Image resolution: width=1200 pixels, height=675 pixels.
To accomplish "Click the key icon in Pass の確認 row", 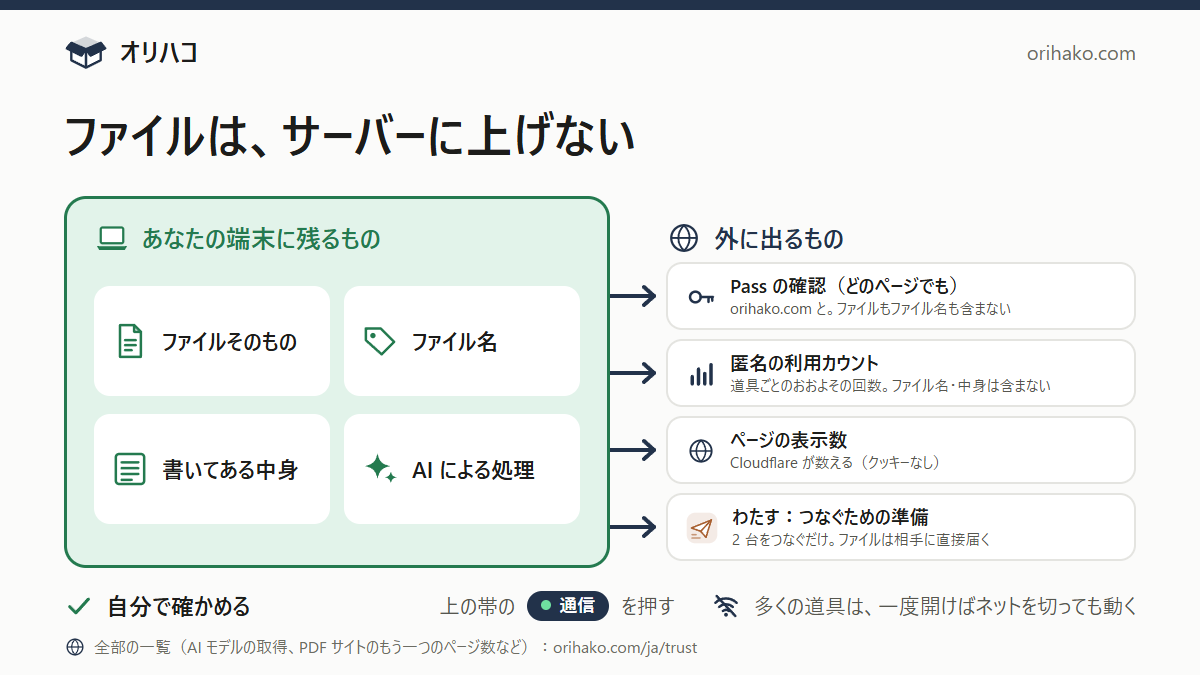I will (701, 297).
